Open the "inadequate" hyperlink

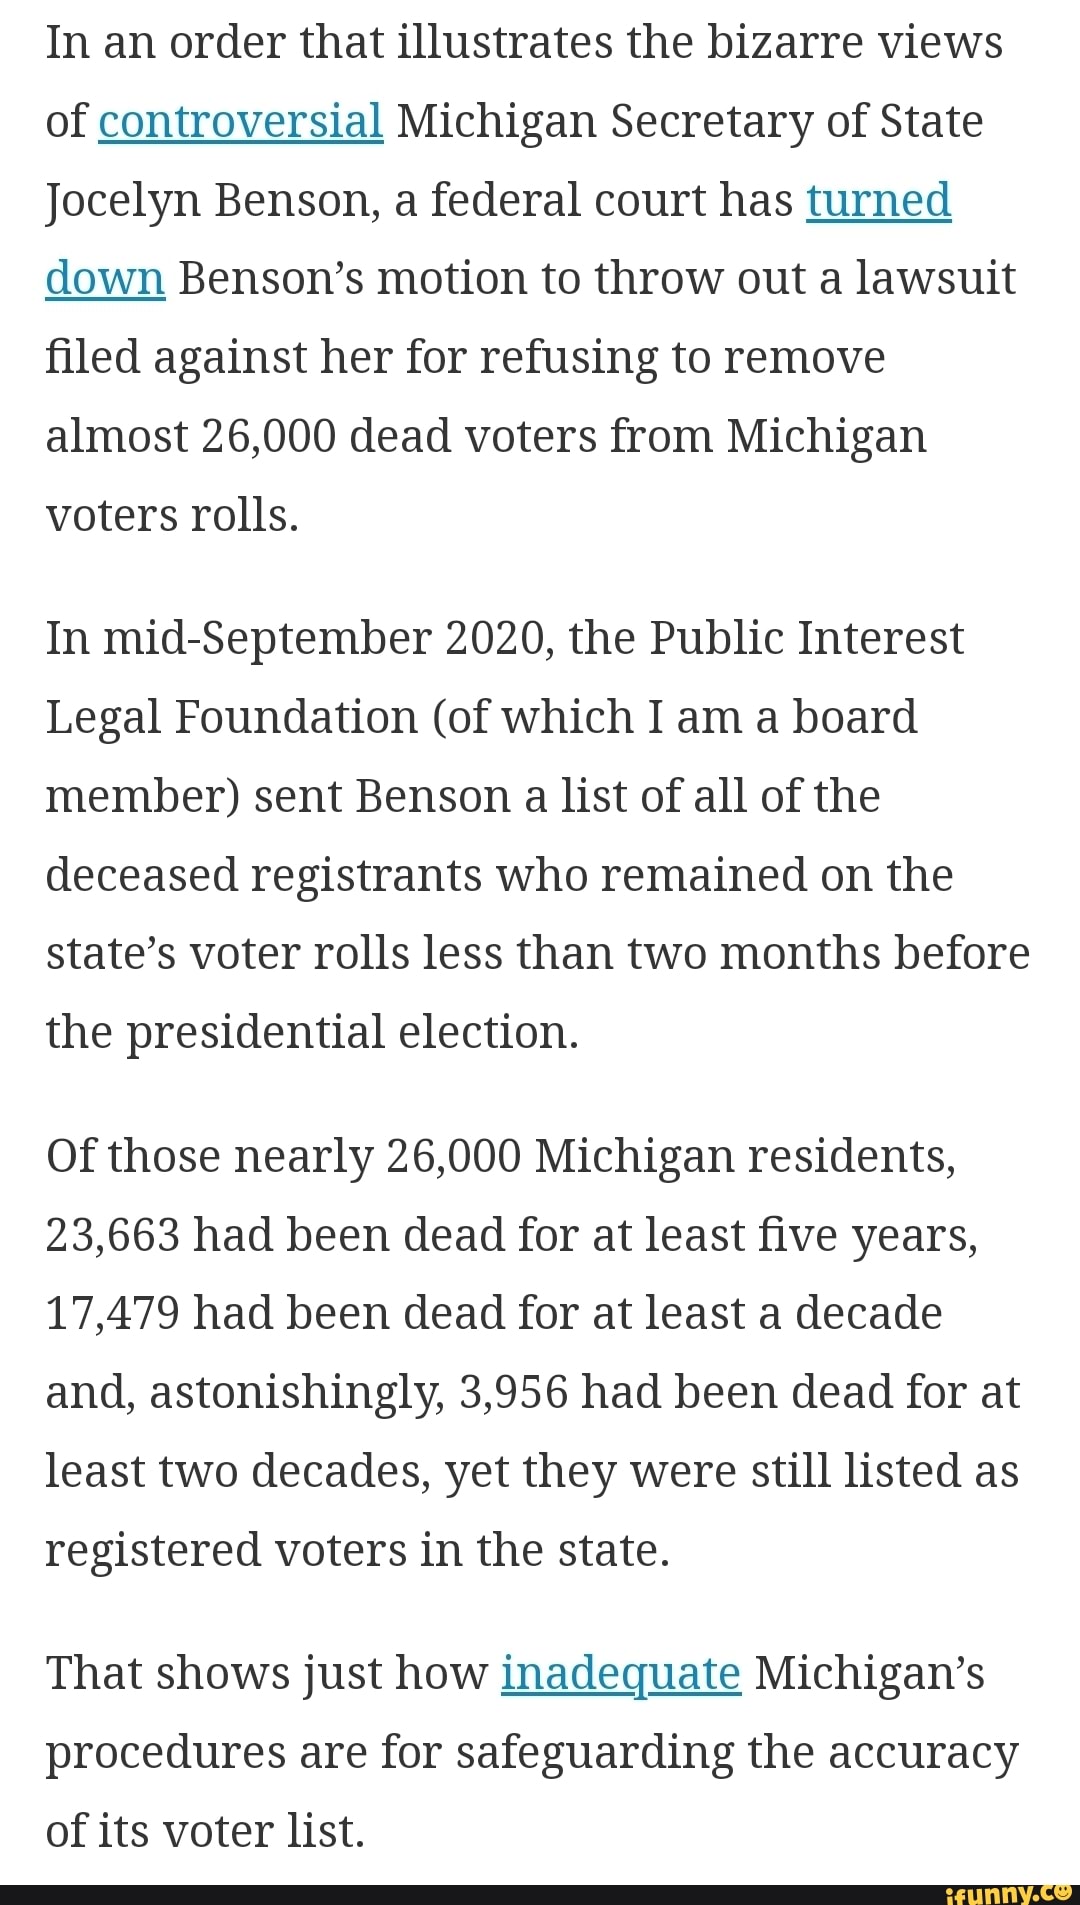click(x=620, y=1673)
